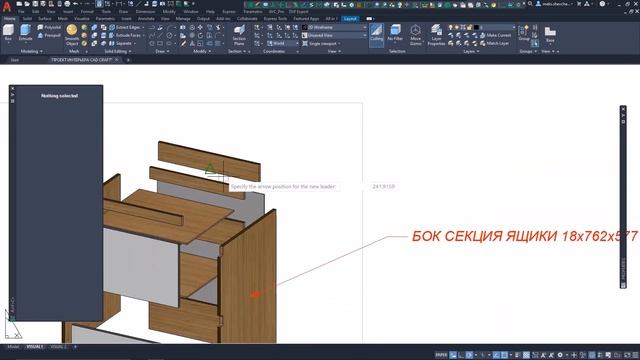Open the Express menu in the menu bar
The image size is (640, 360).
point(229,12)
